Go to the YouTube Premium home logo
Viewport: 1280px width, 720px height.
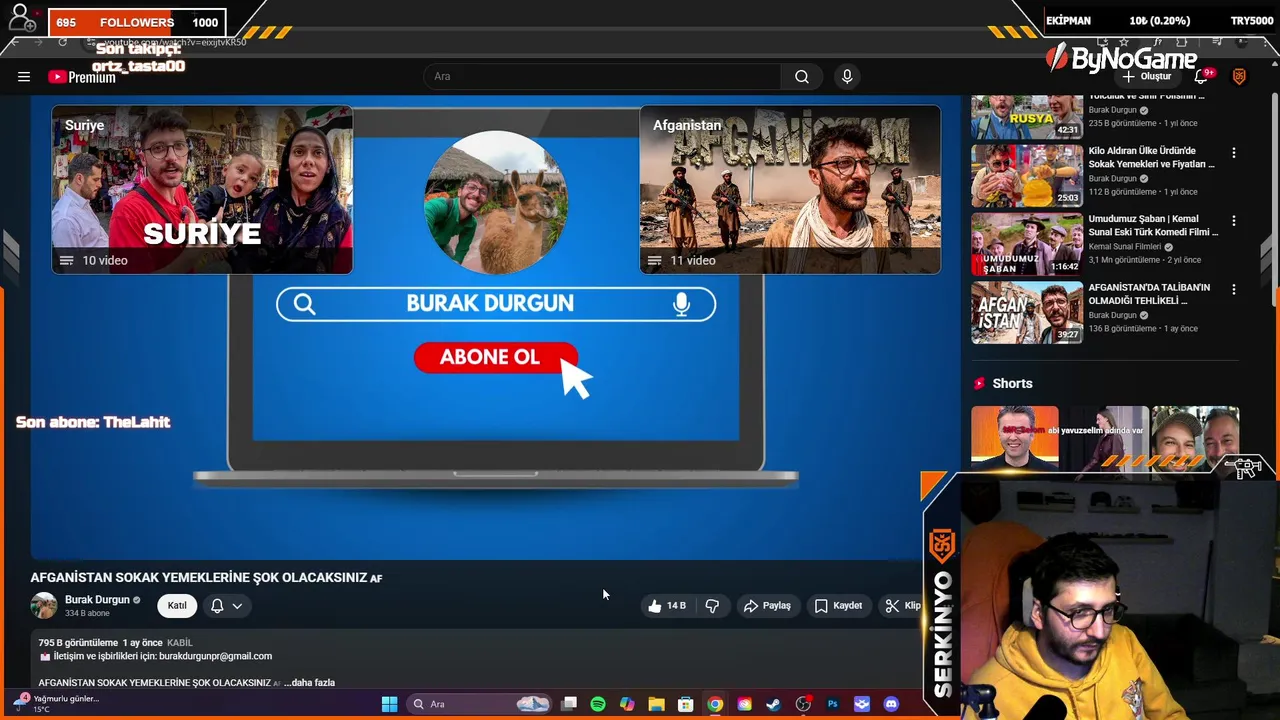pyautogui.click(x=82, y=77)
